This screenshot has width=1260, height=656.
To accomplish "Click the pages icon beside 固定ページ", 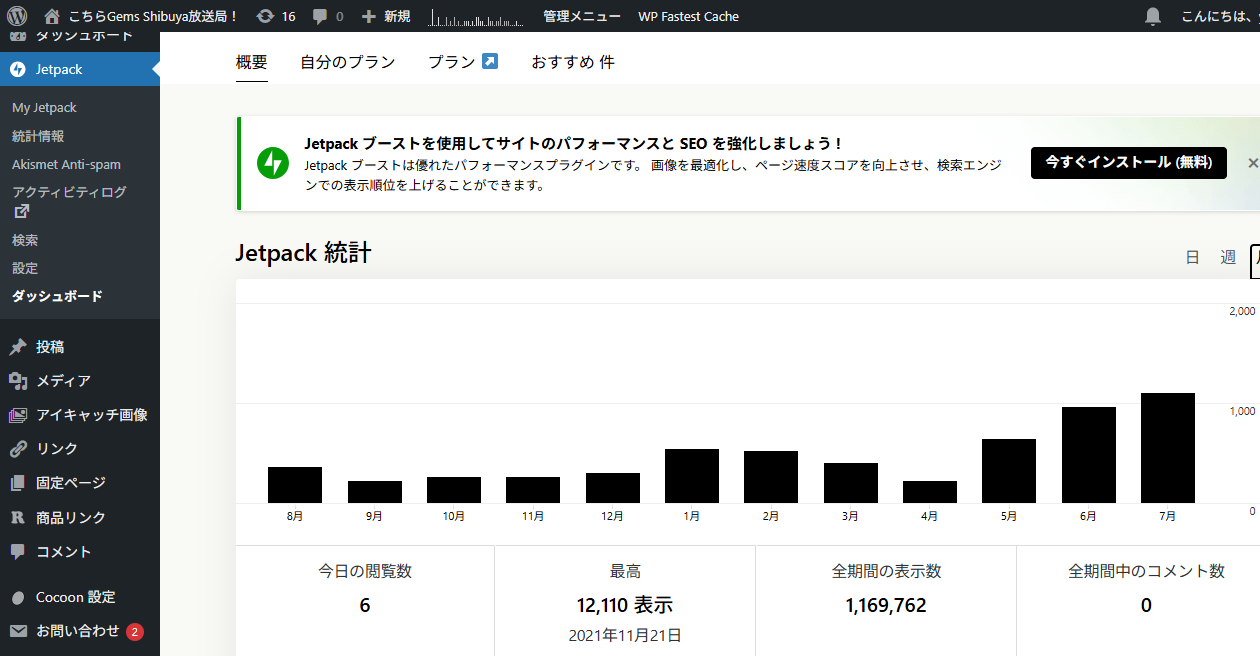I will click(x=18, y=483).
